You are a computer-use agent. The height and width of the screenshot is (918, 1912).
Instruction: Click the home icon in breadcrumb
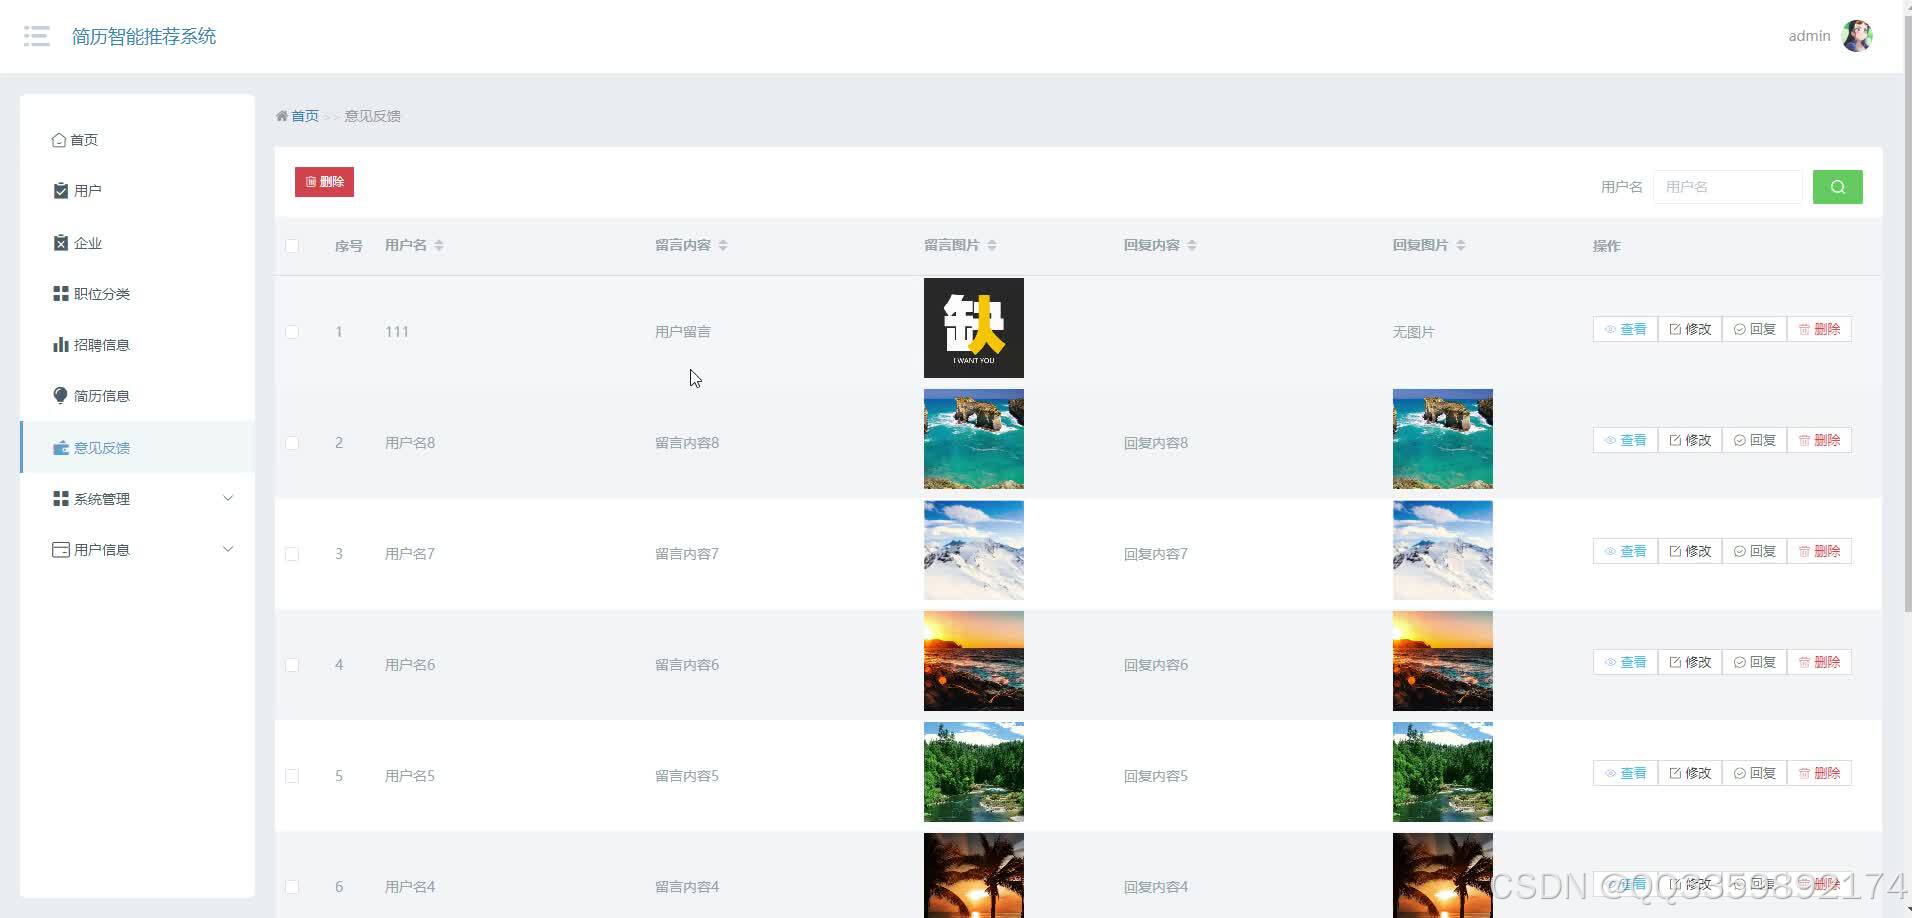[x=282, y=116]
